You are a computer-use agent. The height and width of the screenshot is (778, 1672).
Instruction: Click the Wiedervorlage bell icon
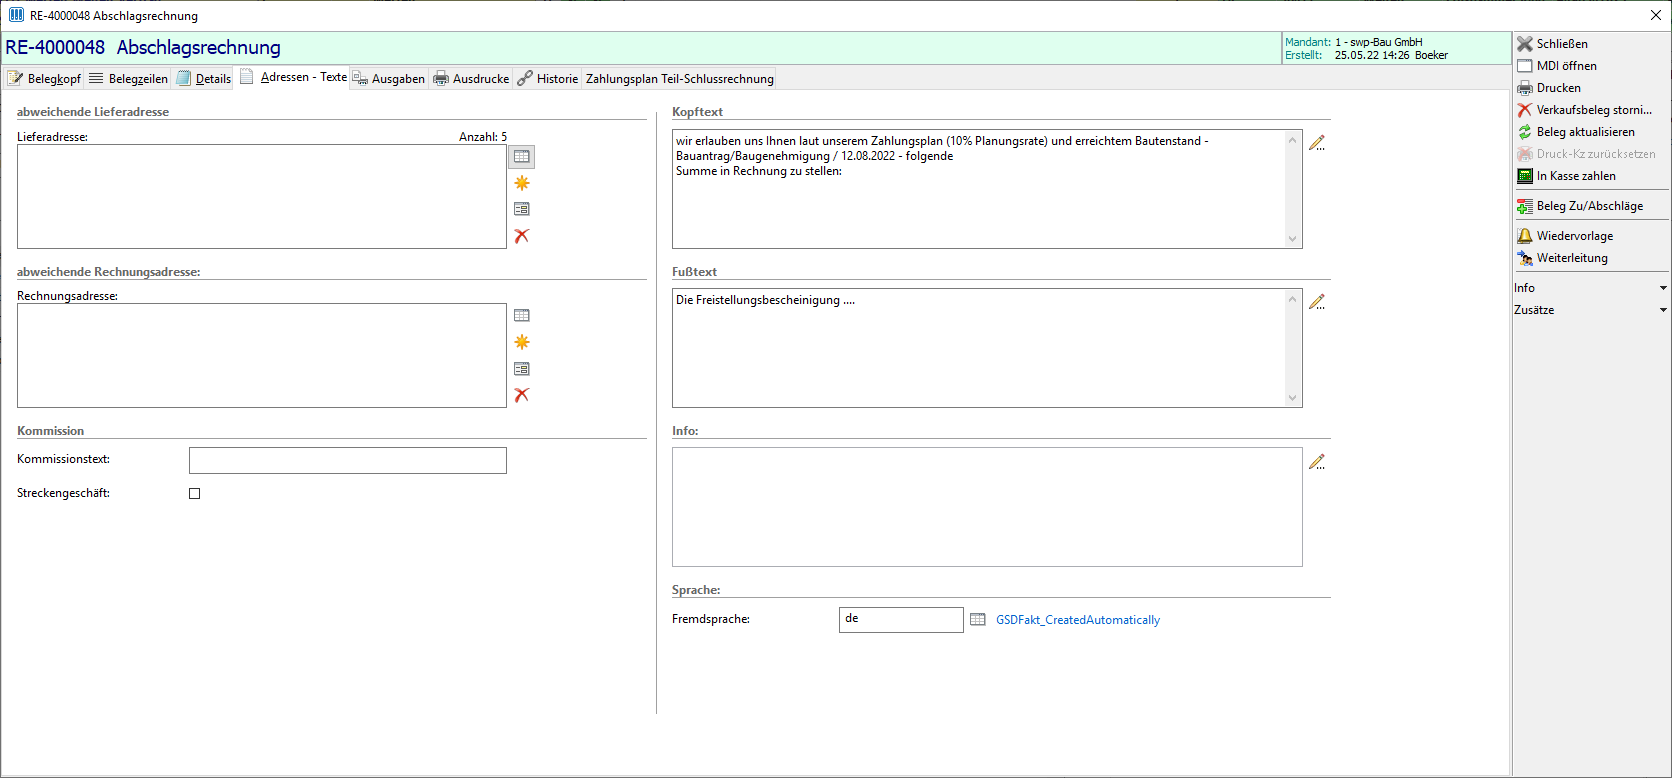(1525, 236)
